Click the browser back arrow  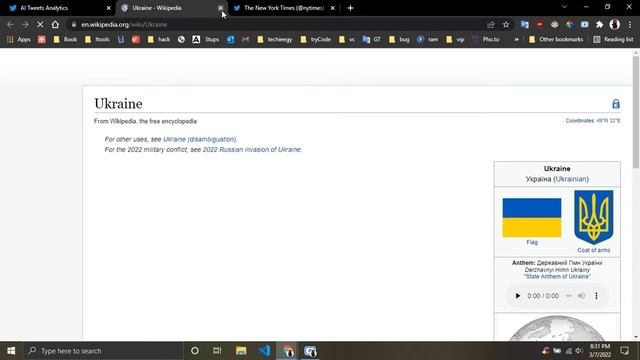pyautogui.click(x=10, y=24)
